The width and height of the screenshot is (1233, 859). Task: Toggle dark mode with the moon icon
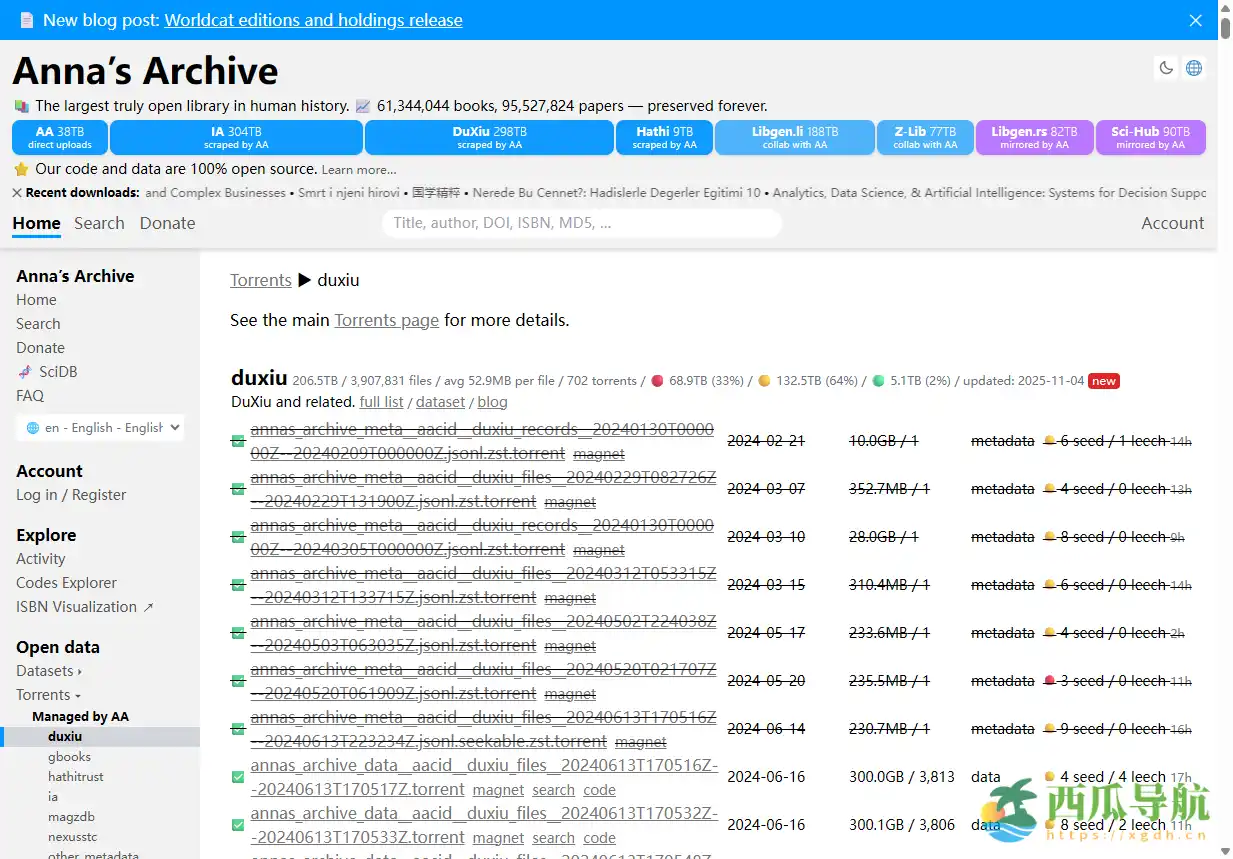1166,68
